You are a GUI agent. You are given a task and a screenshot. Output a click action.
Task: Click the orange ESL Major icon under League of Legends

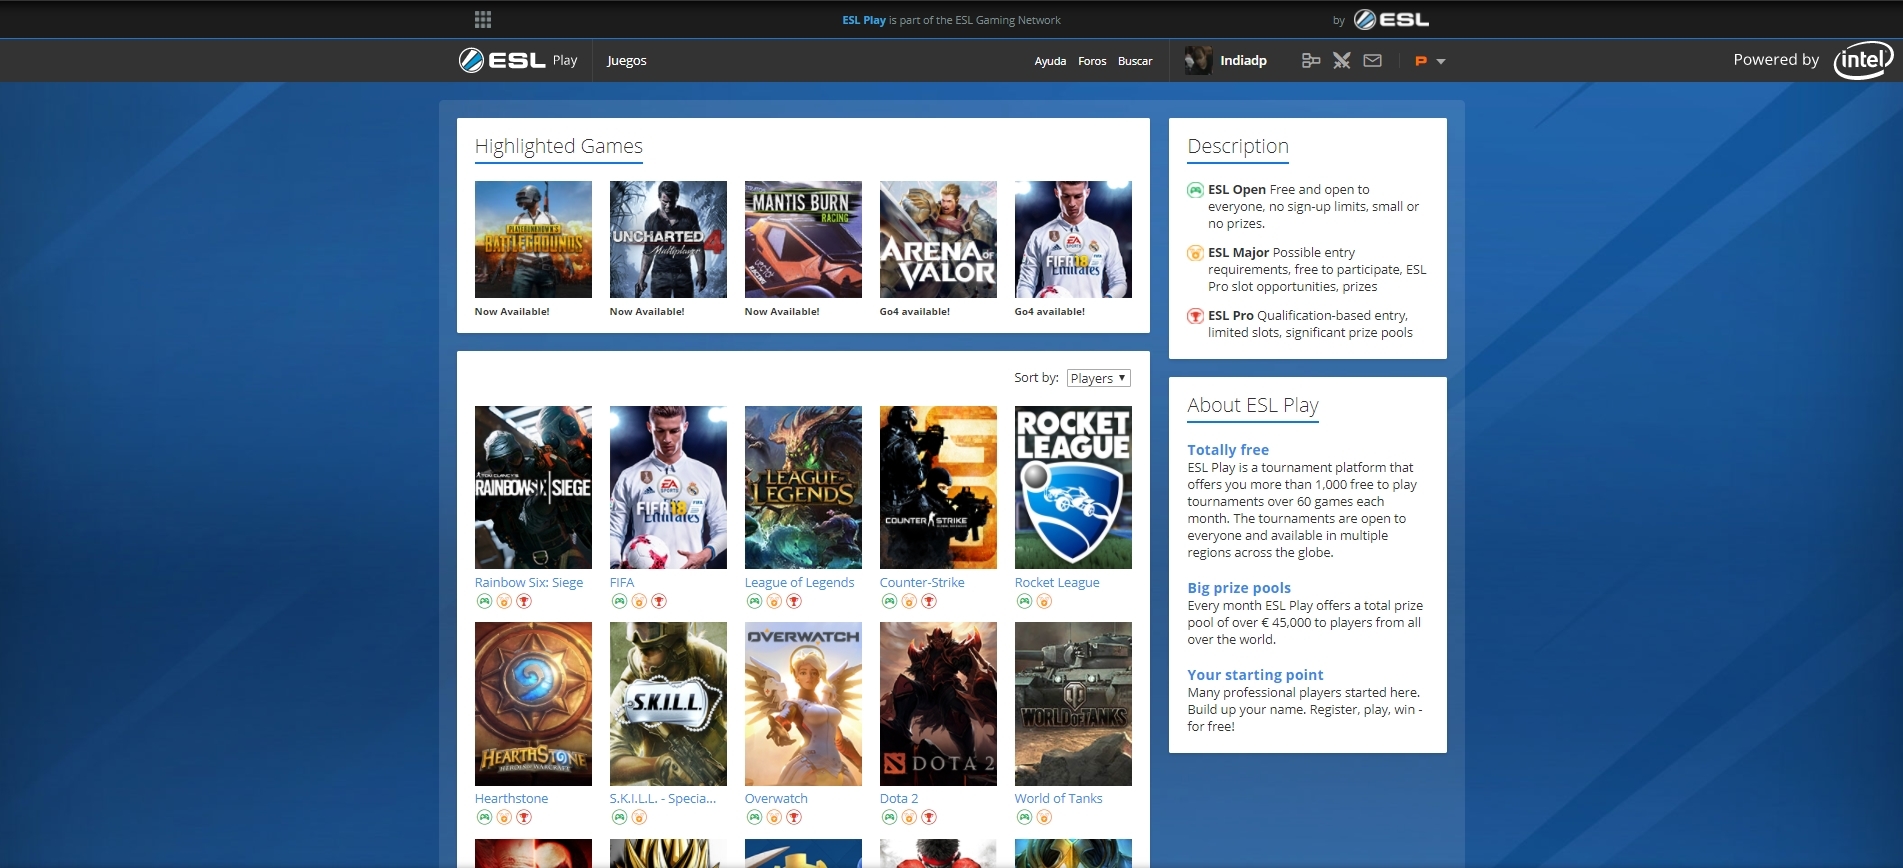pyautogui.click(x=774, y=601)
